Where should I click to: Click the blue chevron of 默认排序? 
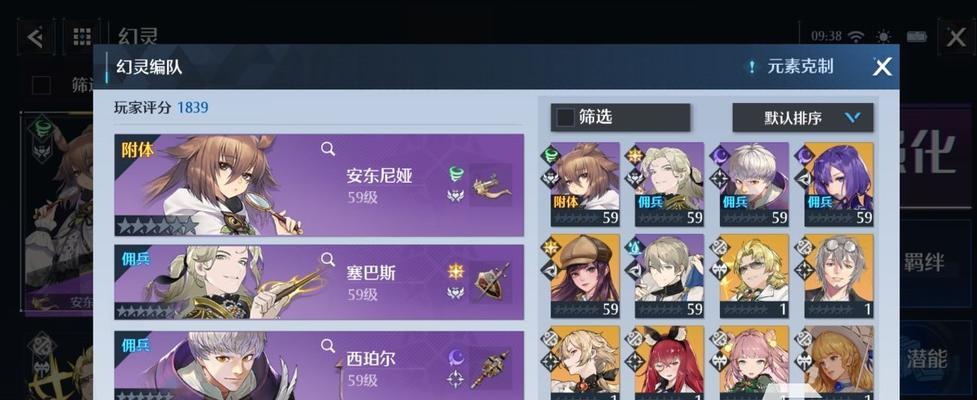point(852,118)
